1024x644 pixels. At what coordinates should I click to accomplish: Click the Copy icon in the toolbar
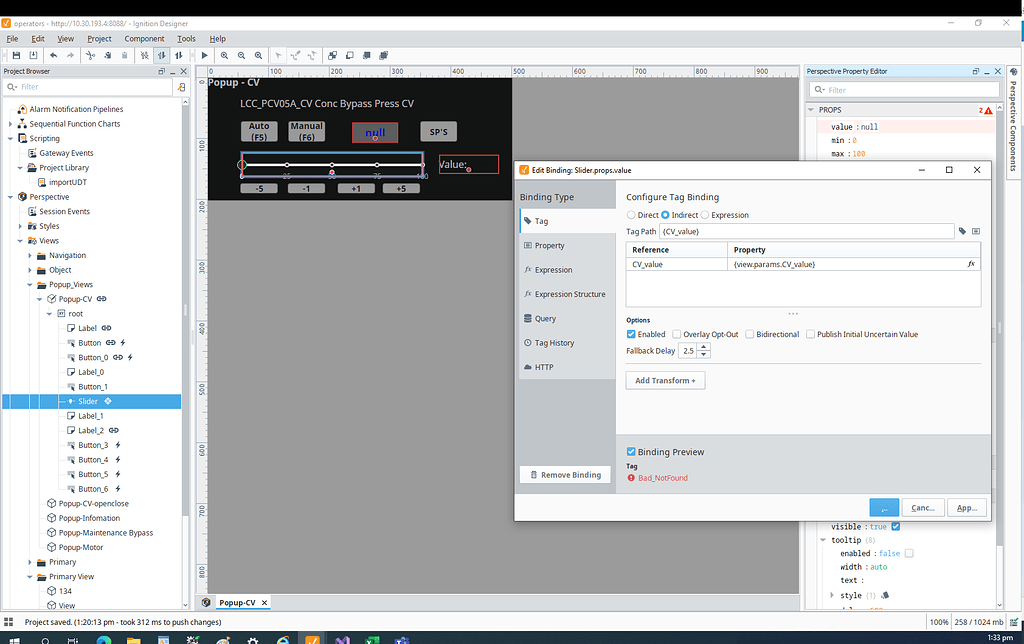pyautogui.click(x=108, y=56)
